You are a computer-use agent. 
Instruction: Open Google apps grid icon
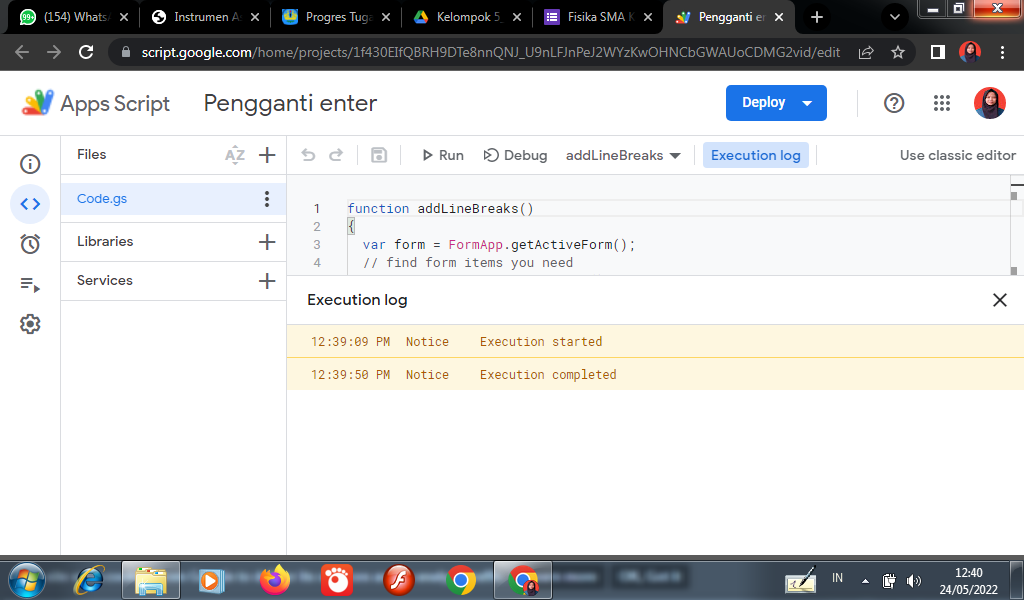941,103
